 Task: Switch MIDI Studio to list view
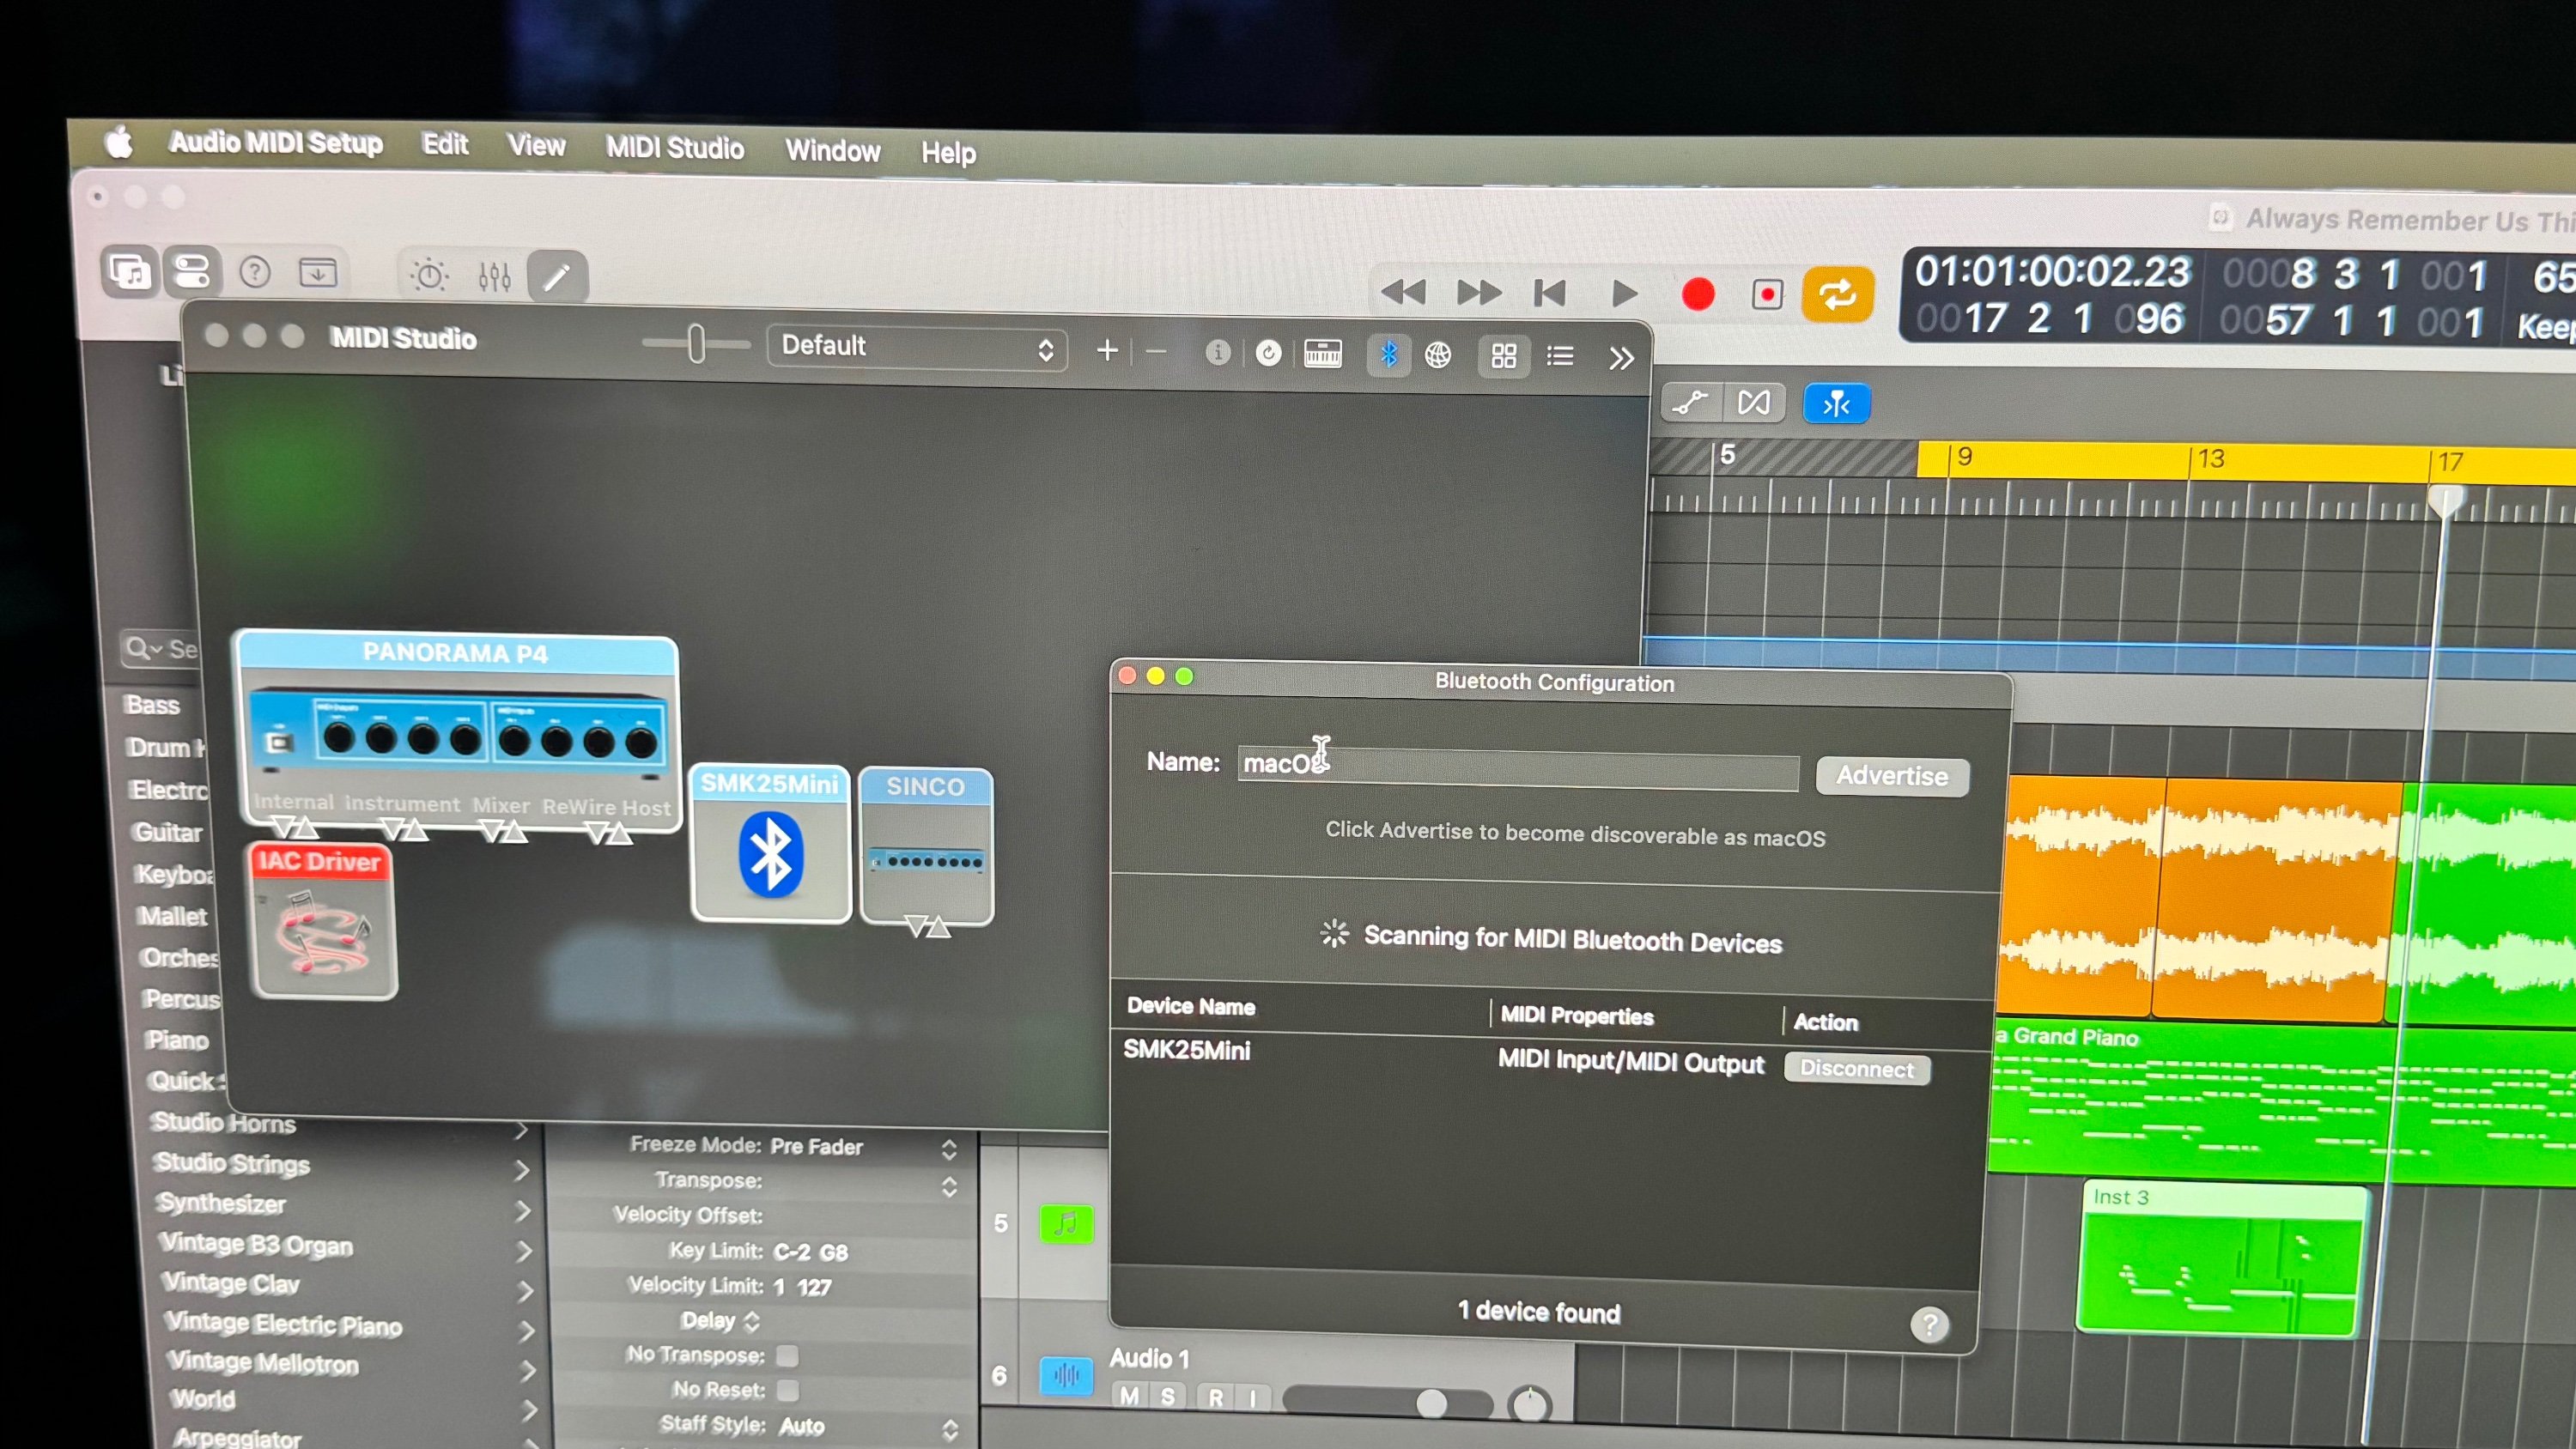(x=1559, y=356)
